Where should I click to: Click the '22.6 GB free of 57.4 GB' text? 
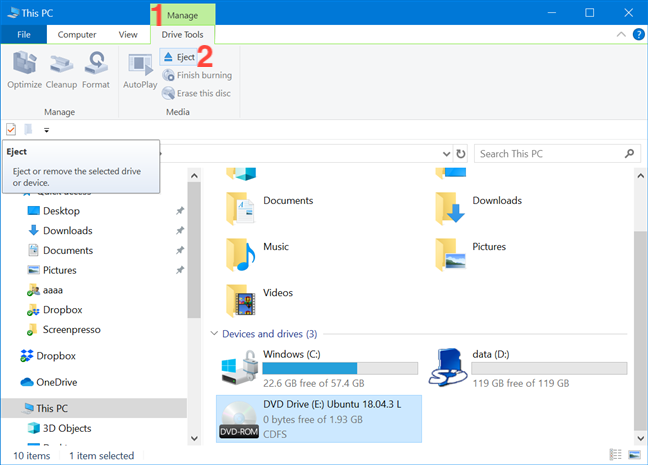[x=314, y=384]
